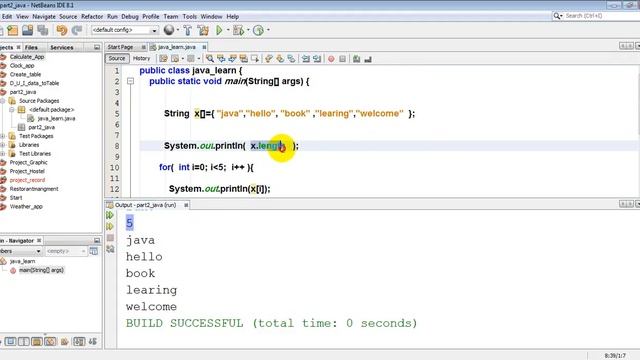Open the Profile Project dropdown arrow
This screenshot has width=640, height=360.
268,30
